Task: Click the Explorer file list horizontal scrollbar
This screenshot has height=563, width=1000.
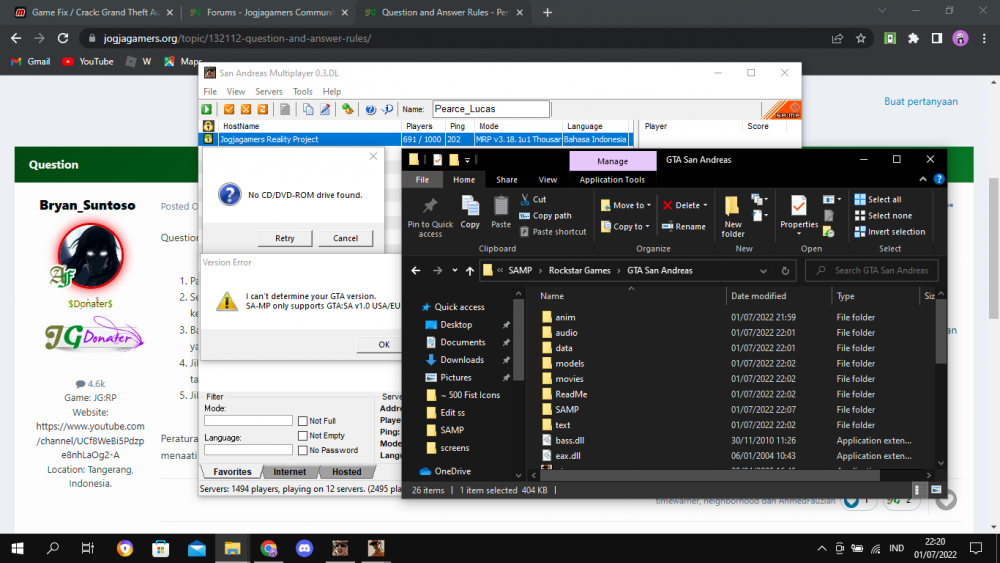Action: click(x=710, y=475)
